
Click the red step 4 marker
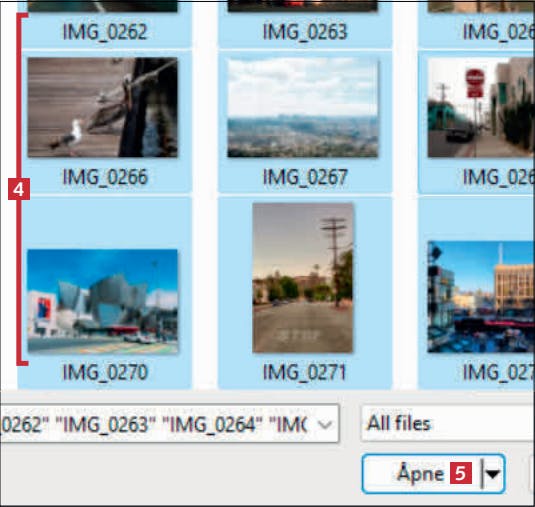coord(19,189)
